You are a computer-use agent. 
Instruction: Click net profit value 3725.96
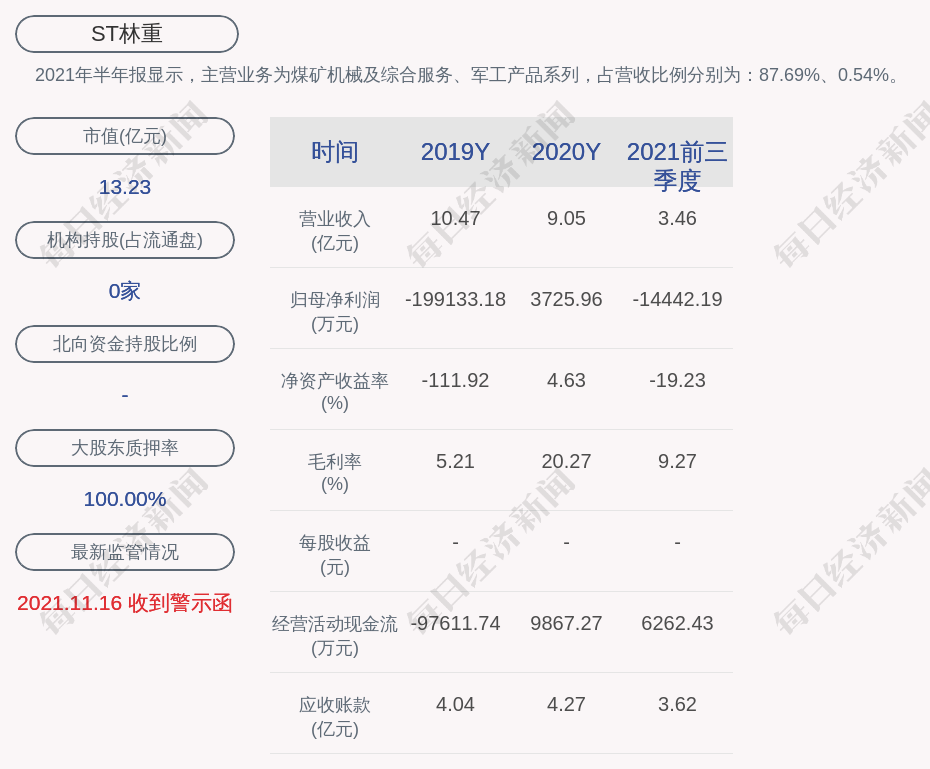pyautogui.click(x=566, y=299)
